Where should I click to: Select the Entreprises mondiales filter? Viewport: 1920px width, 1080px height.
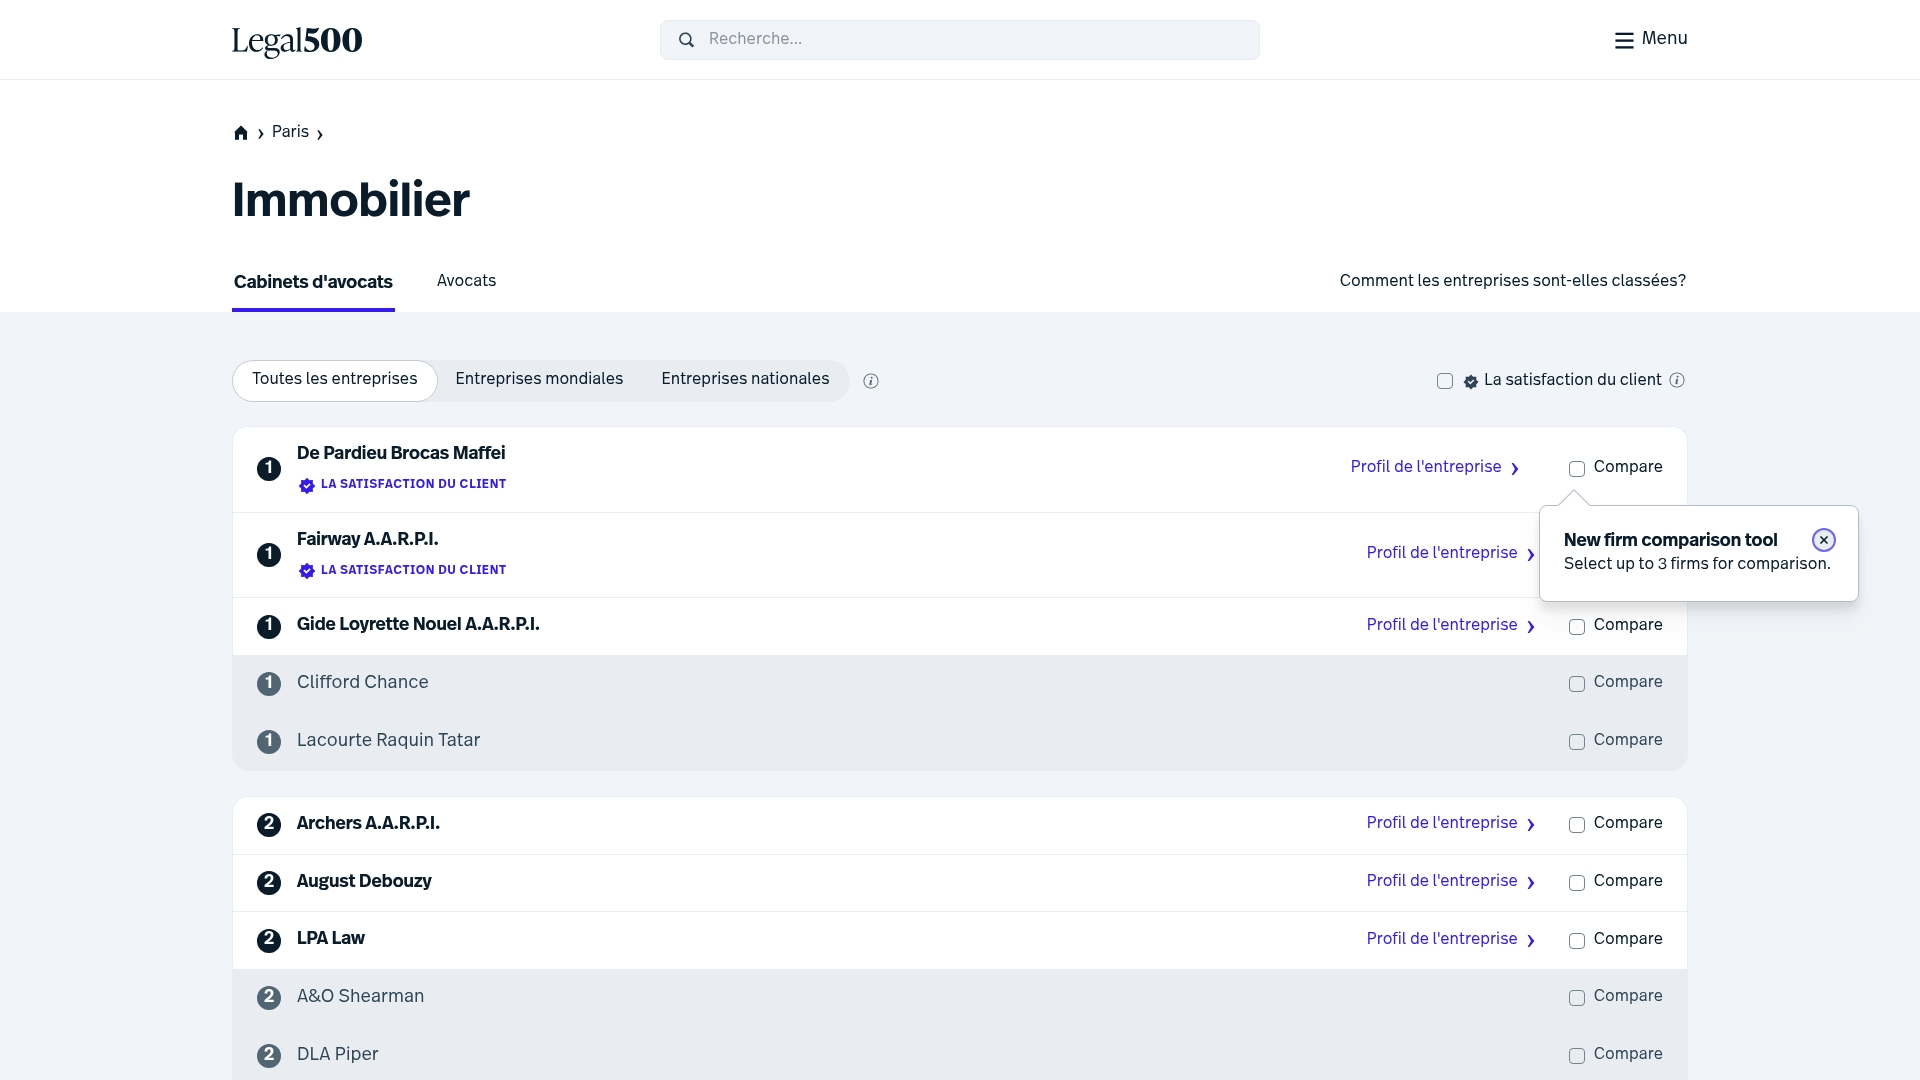(539, 380)
